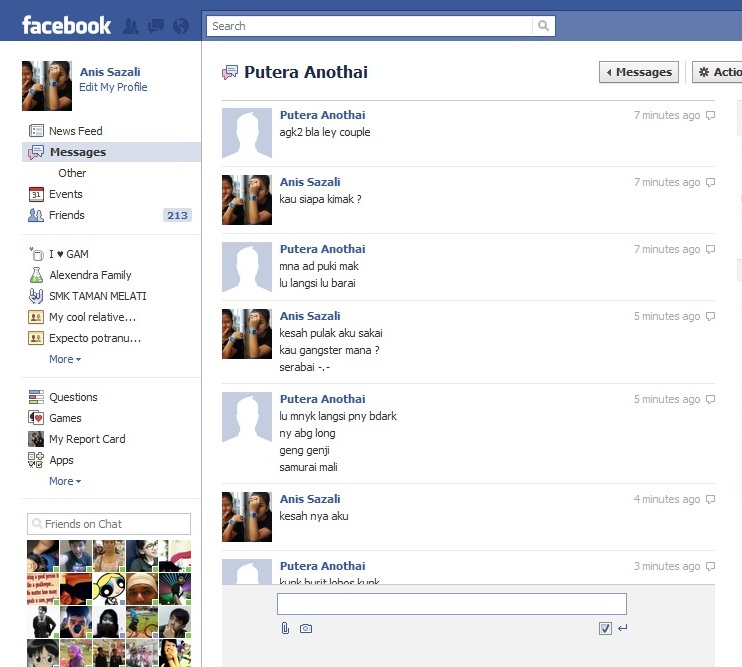Click reply icon on 'kau siapa kimak' message

710,183
